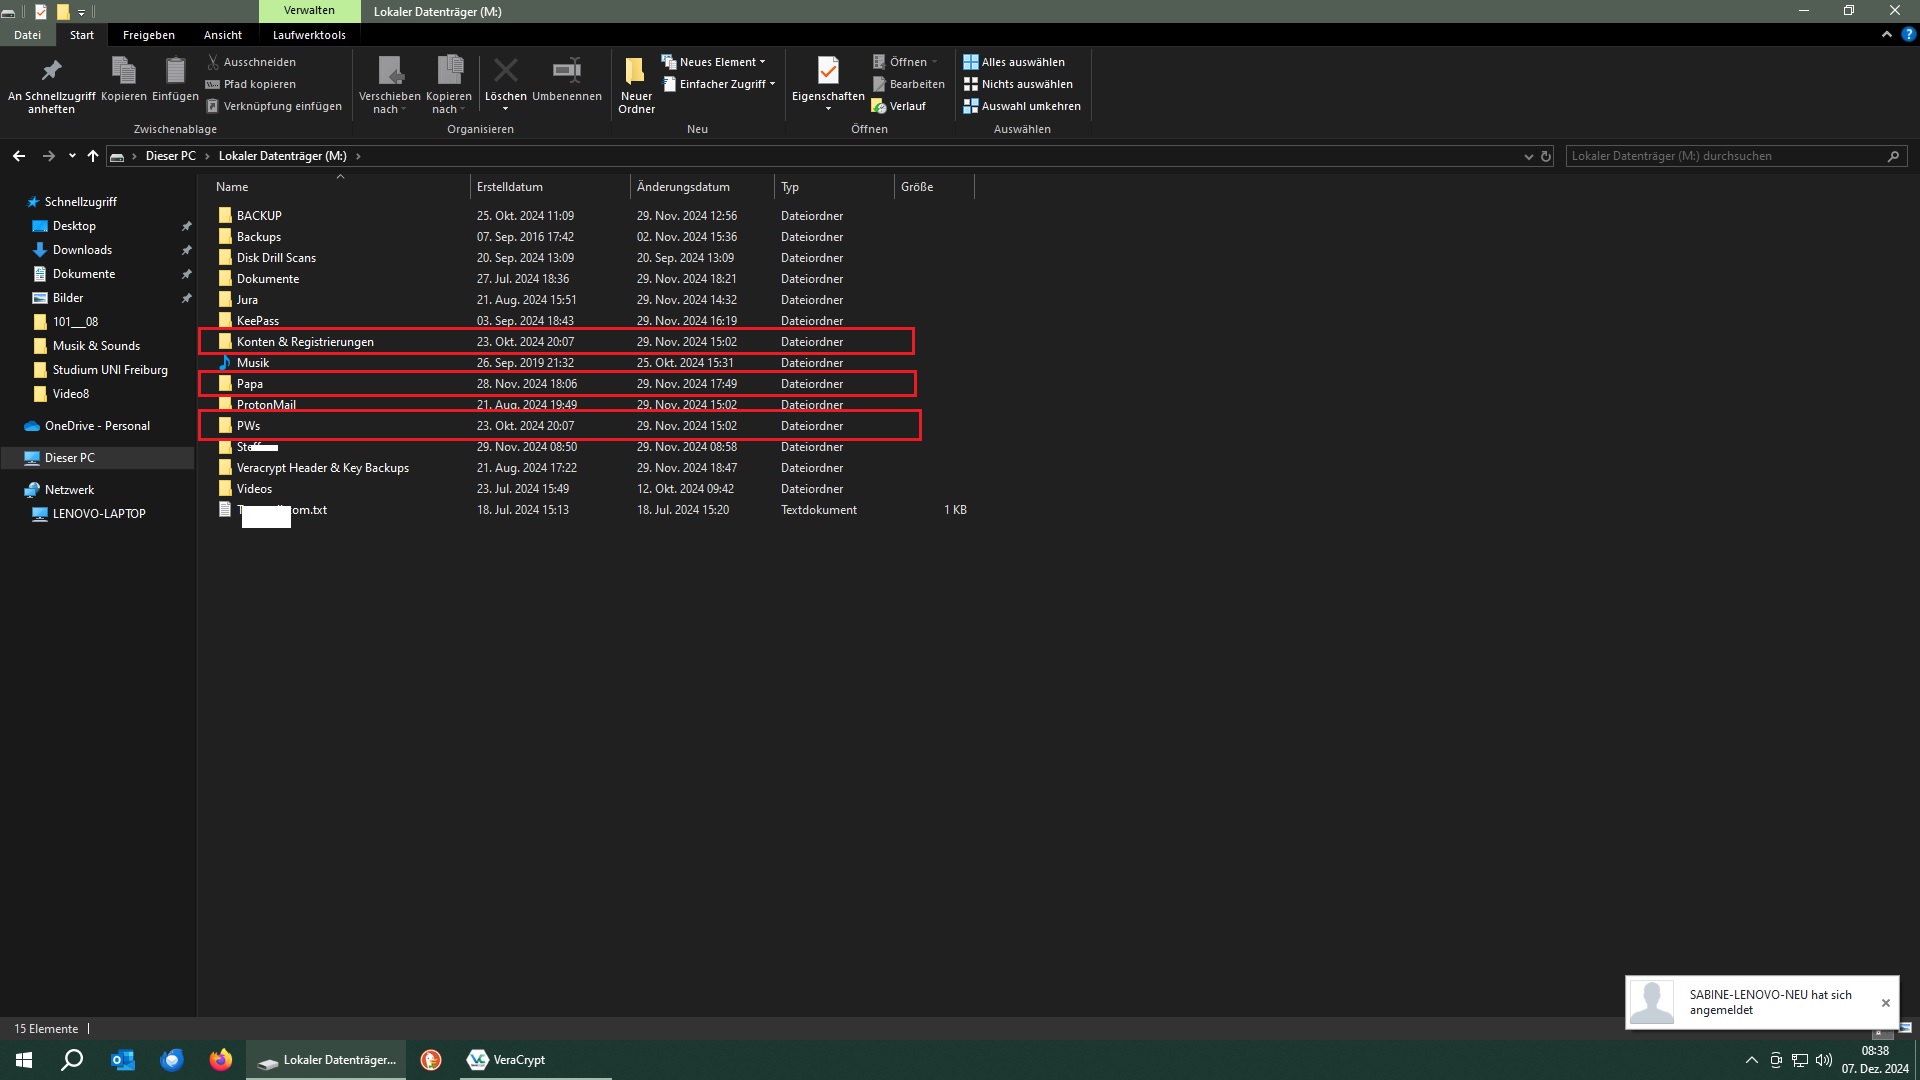This screenshot has width=1920, height=1080.
Task: Click the Kopieren icon in the ribbon
Action: click(x=123, y=71)
